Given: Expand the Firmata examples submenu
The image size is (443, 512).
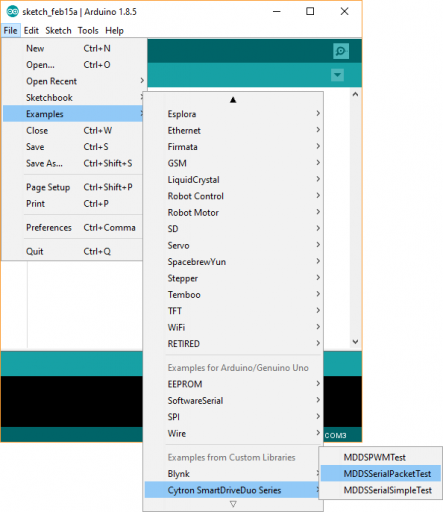Looking at the screenshot, I should (233, 147).
